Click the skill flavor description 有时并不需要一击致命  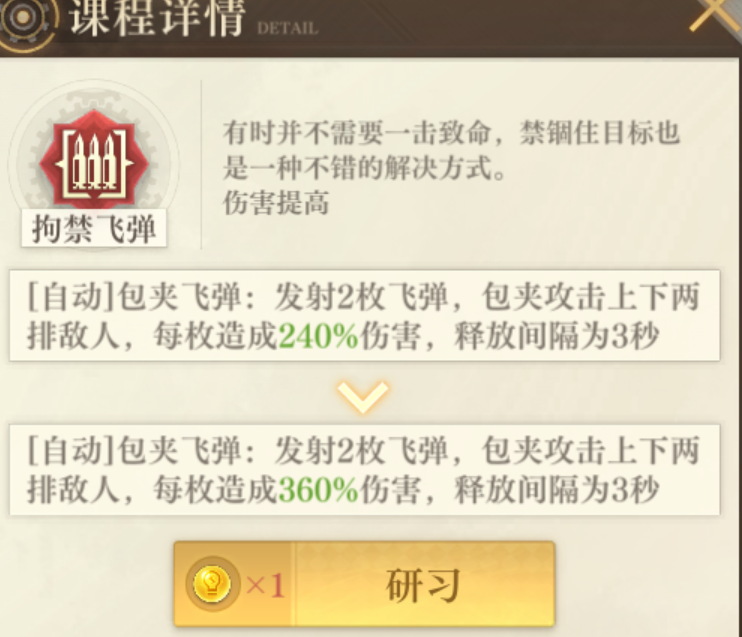(451, 150)
